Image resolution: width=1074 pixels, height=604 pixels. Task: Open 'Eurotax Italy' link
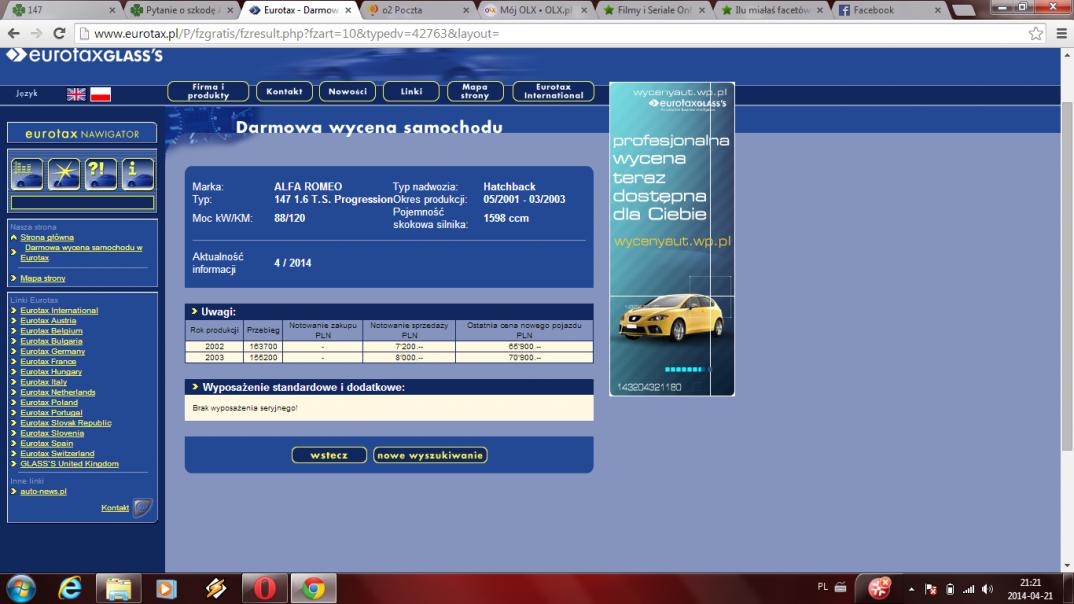[x=44, y=382]
